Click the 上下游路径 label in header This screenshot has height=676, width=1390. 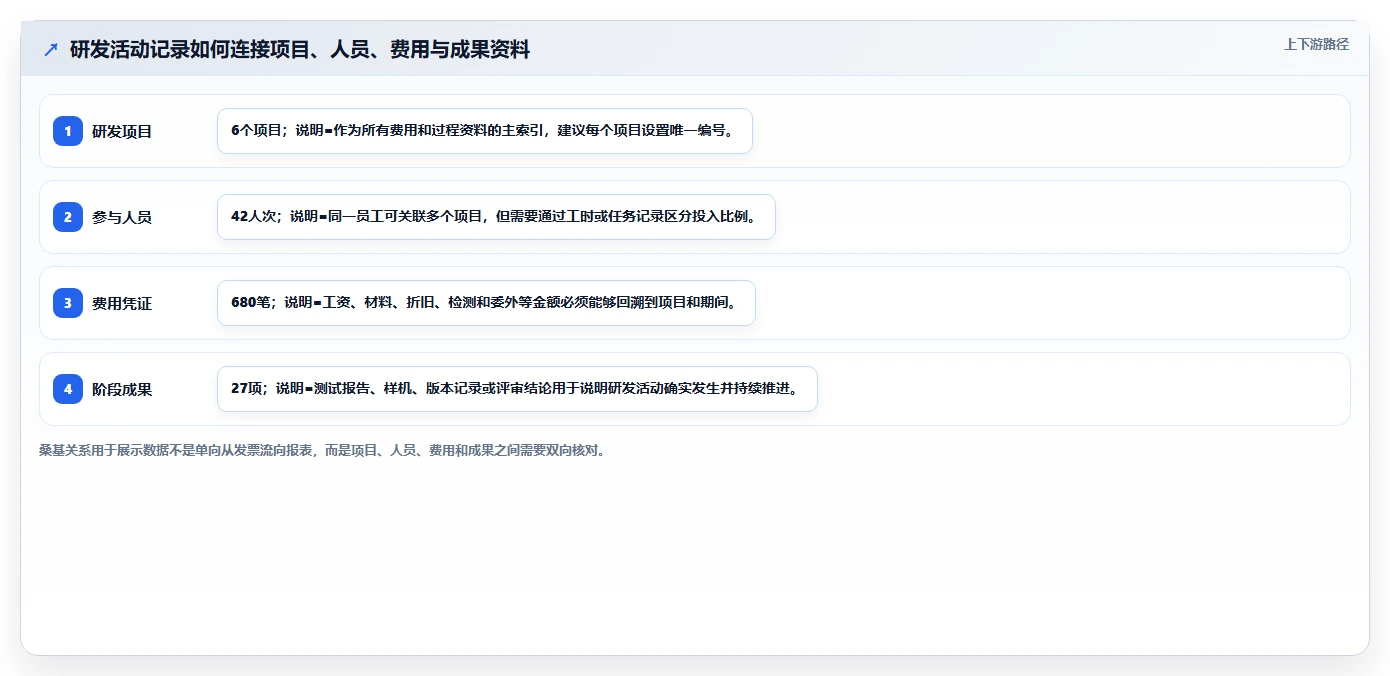[x=1316, y=44]
